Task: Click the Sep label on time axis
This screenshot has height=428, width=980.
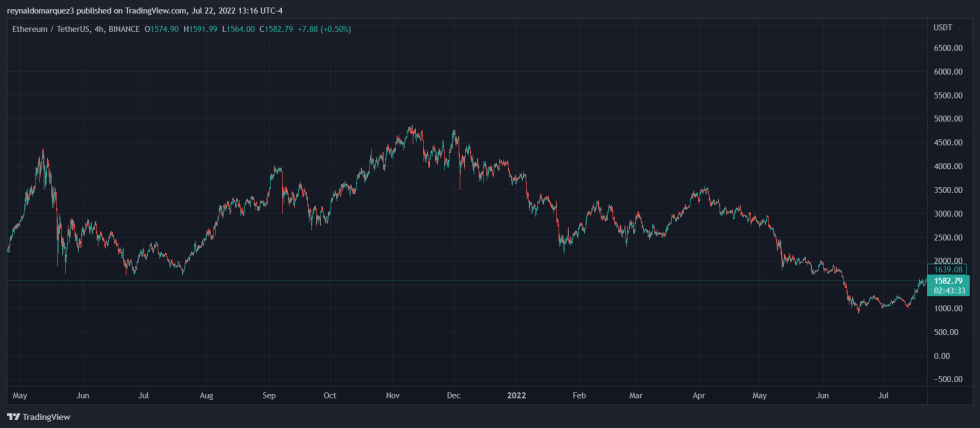Action: [268, 396]
